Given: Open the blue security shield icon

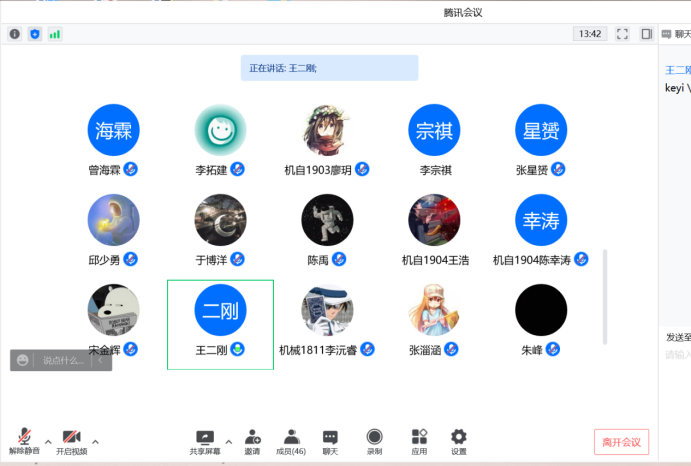Looking at the screenshot, I should coord(35,34).
